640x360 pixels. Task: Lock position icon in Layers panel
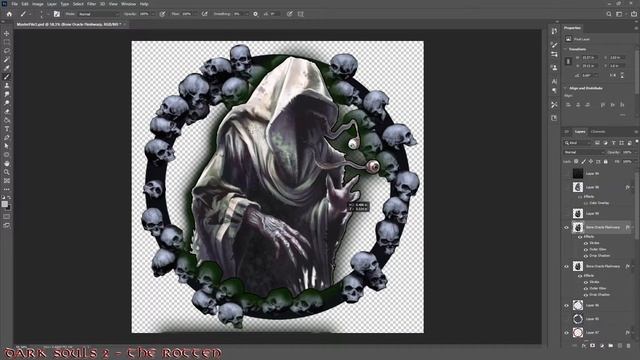(x=591, y=162)
